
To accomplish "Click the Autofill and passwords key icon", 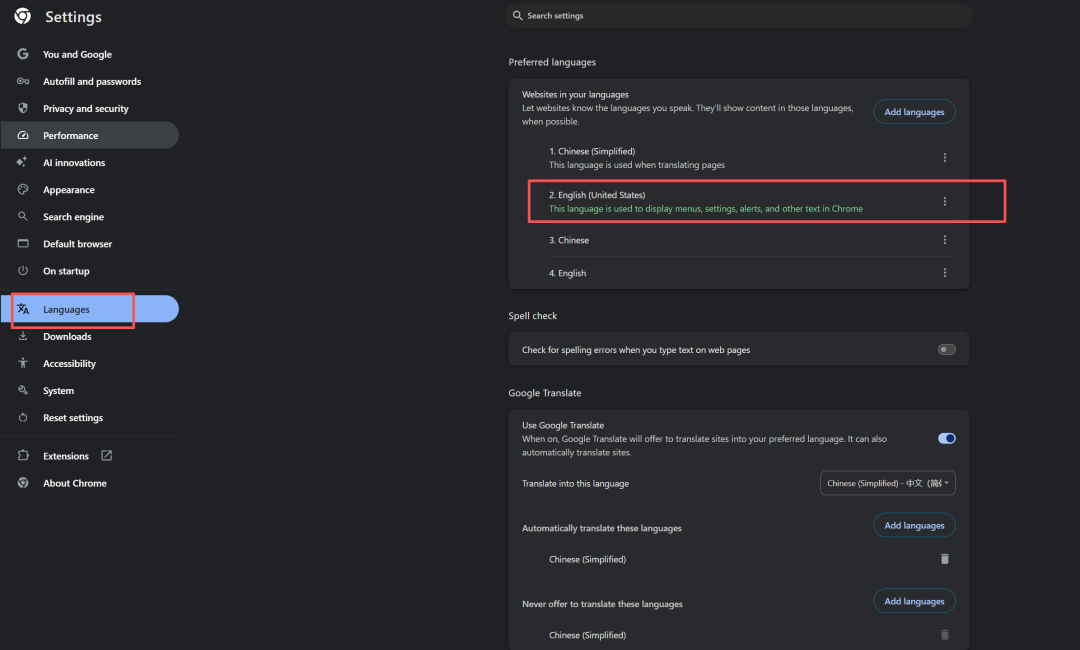I will click(23, 82).
